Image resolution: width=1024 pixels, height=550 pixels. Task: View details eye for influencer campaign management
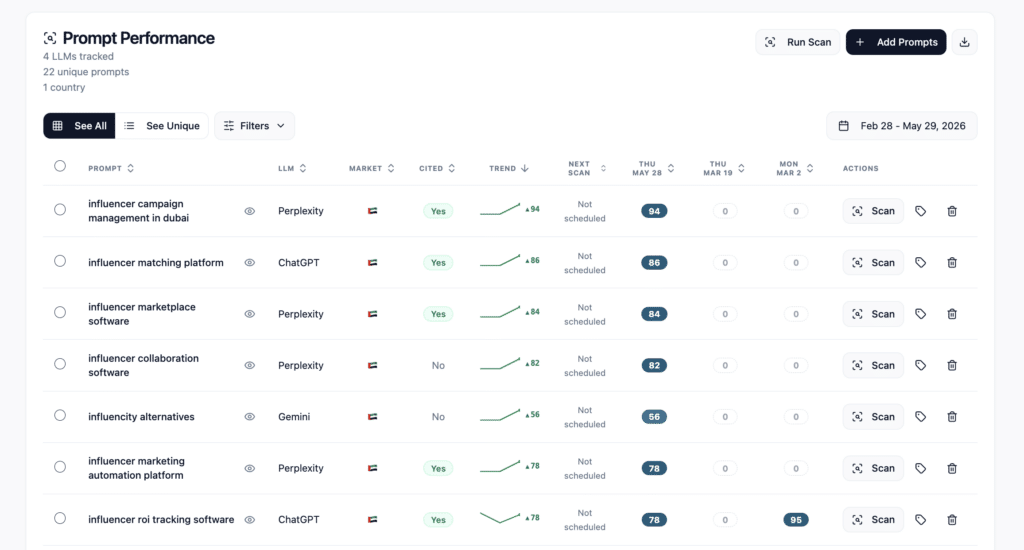pos(249,211)
